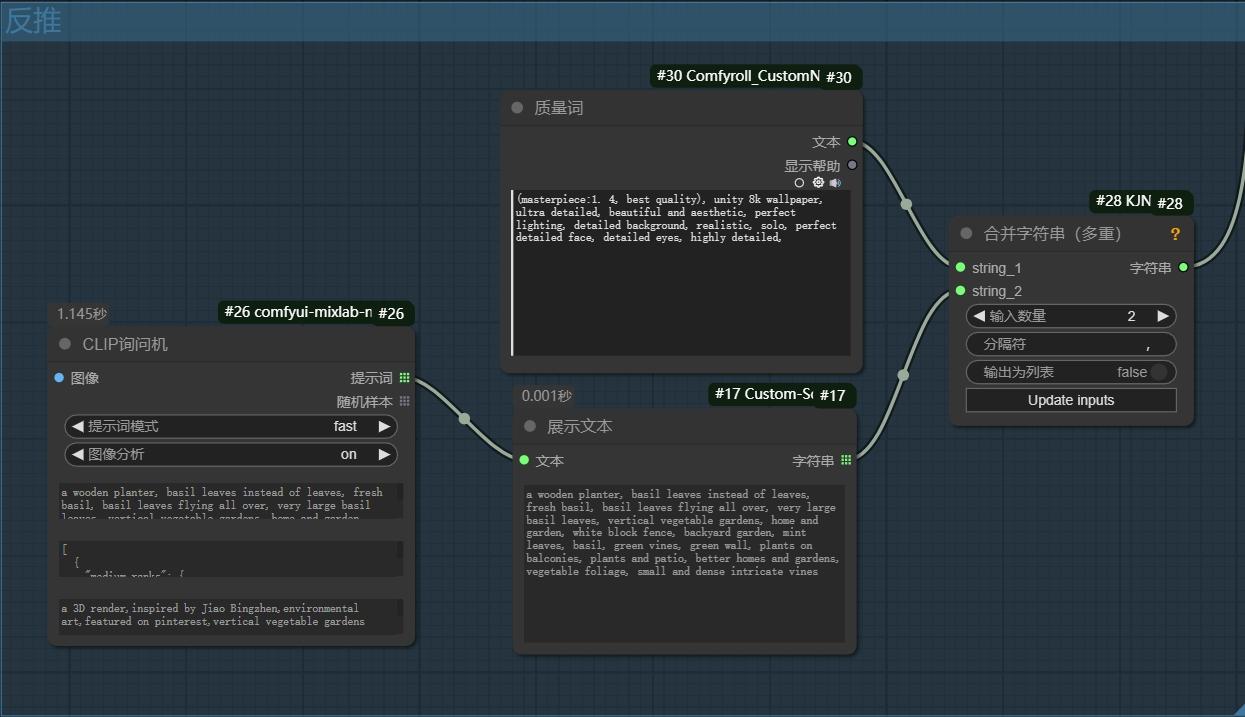1245x717 pixels.
Task: Click the question mark help icon on 合并字符串 node
Action: [1175, 234]
